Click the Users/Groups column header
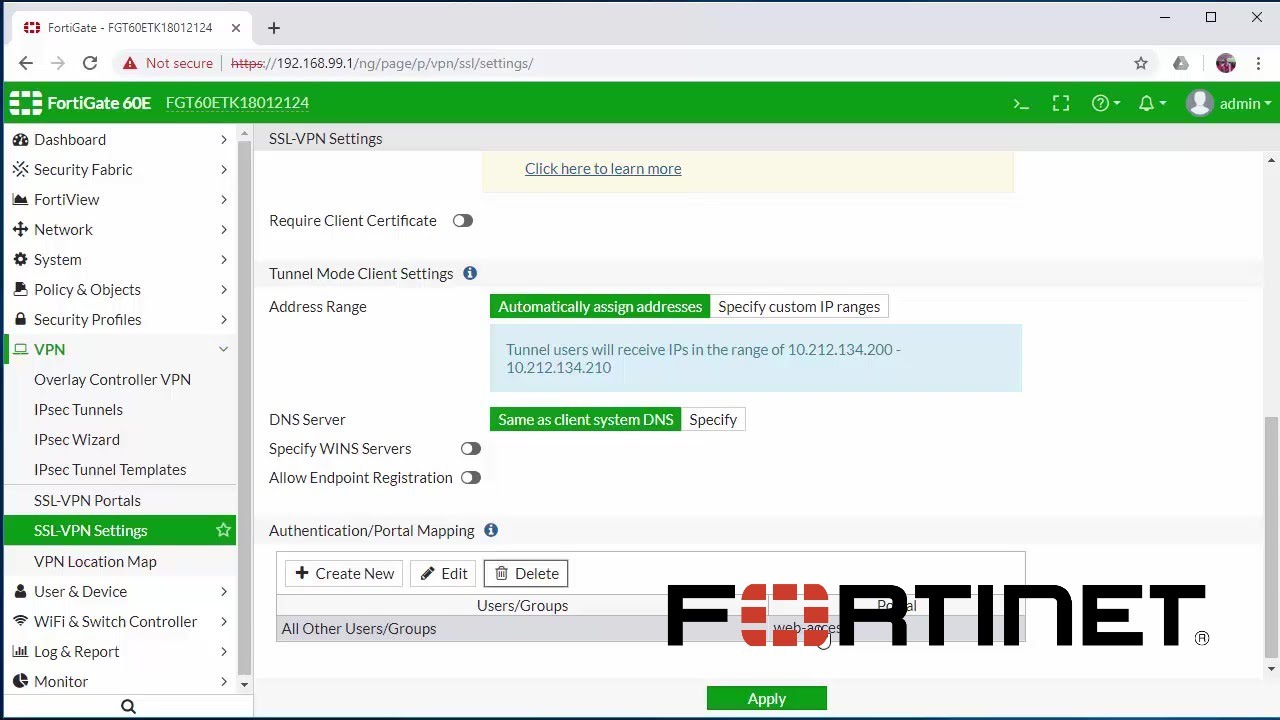 (x=522, y=606)
